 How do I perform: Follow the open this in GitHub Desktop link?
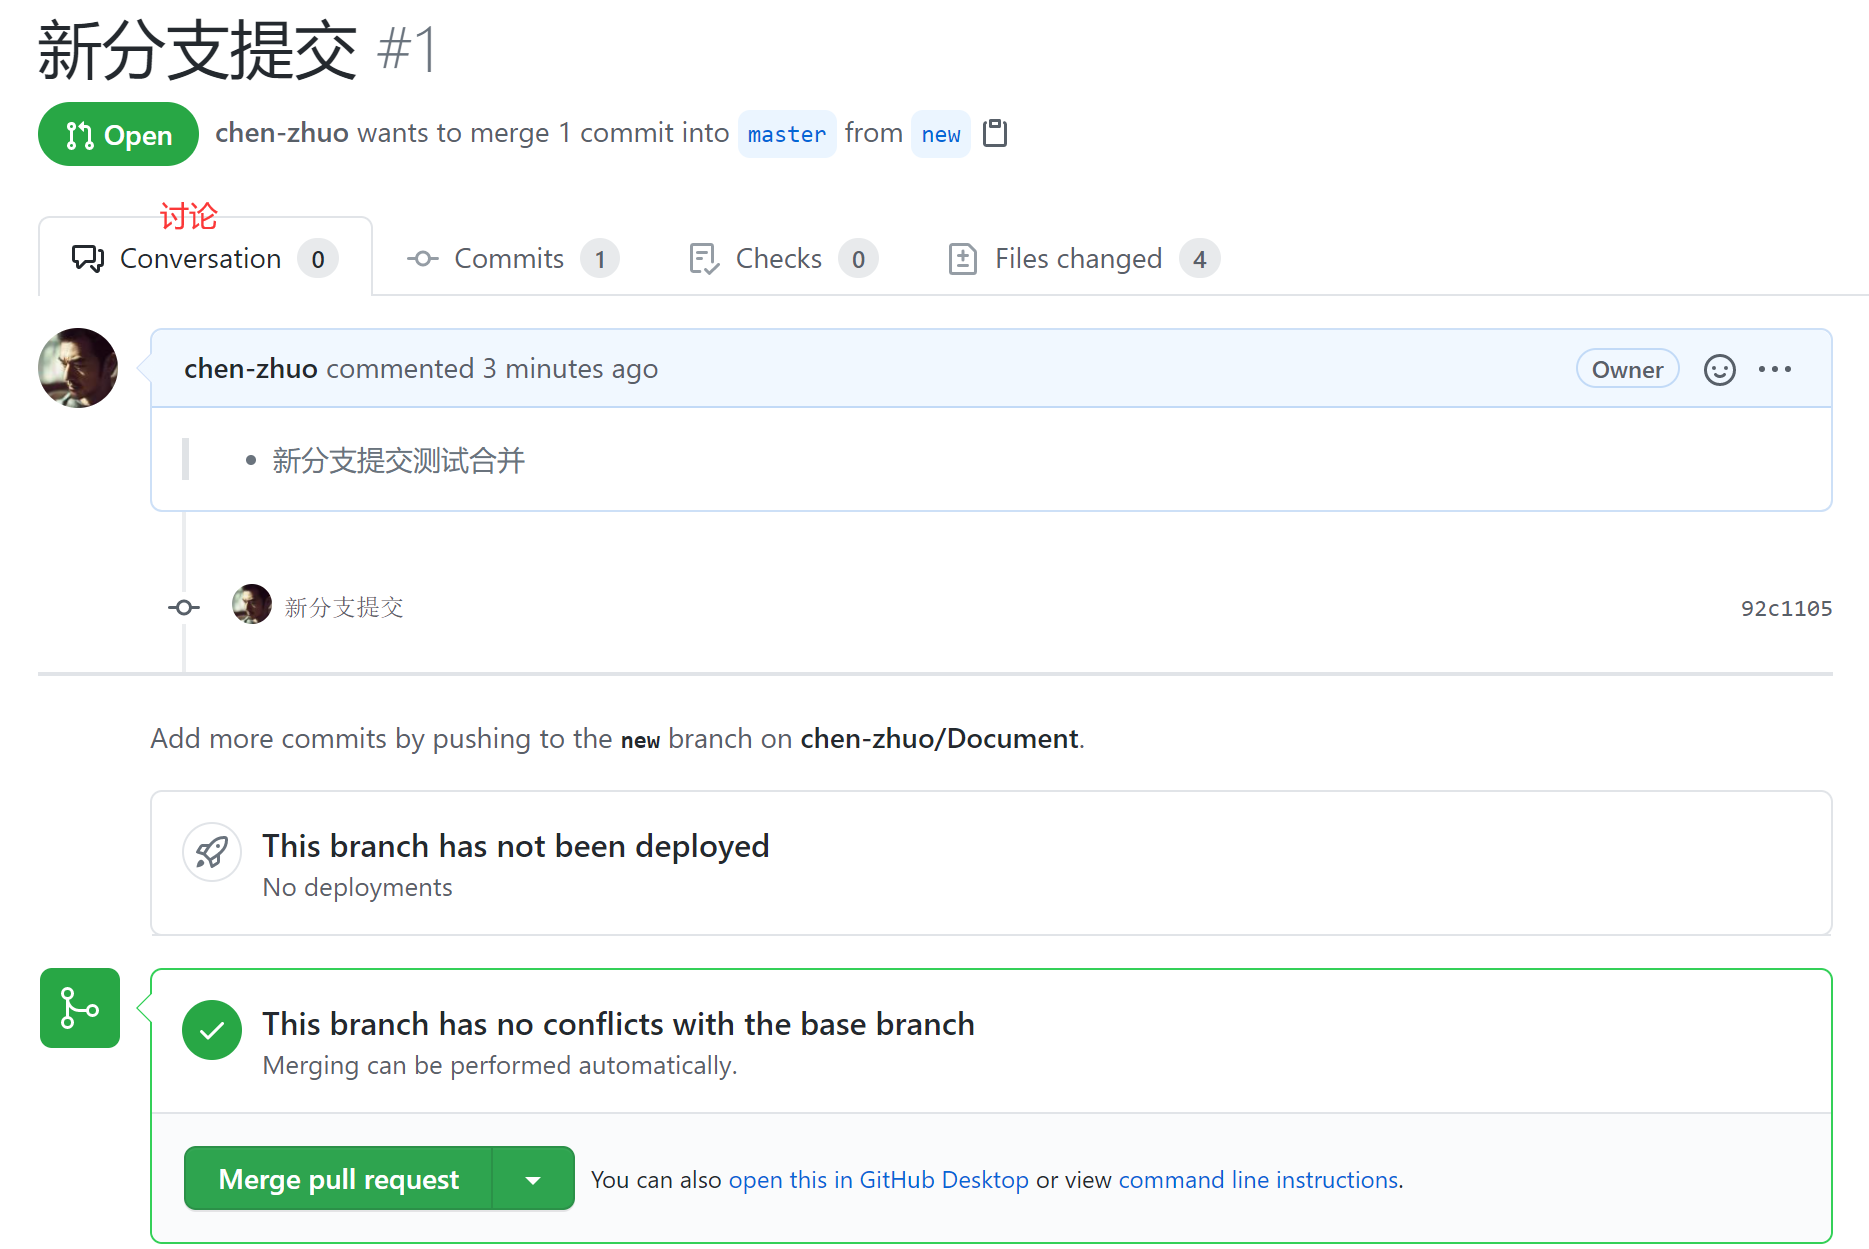tap(878, 1180)
